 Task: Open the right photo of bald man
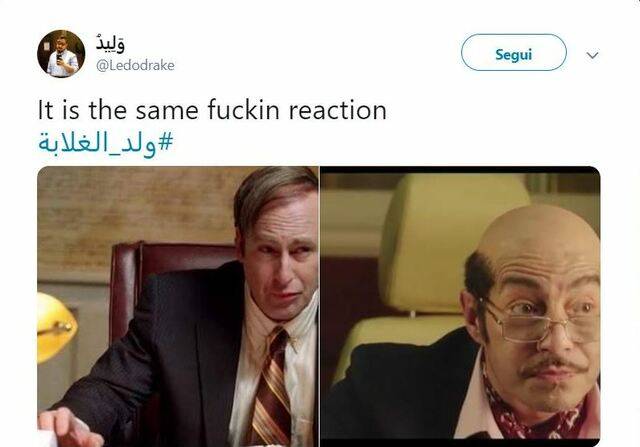tap(460, 306)
